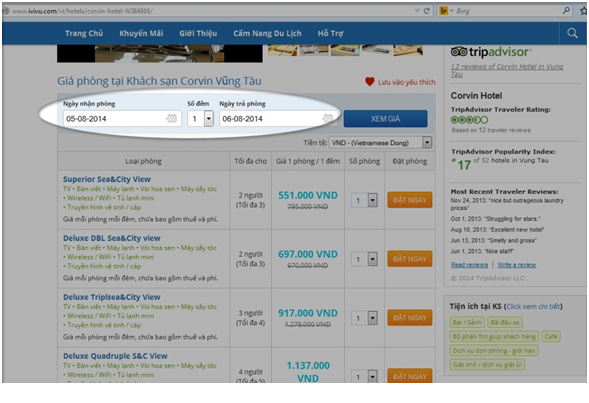Screen dimensions: 589x403
Task: Open check-out date calendar icon
Action: 328,119
